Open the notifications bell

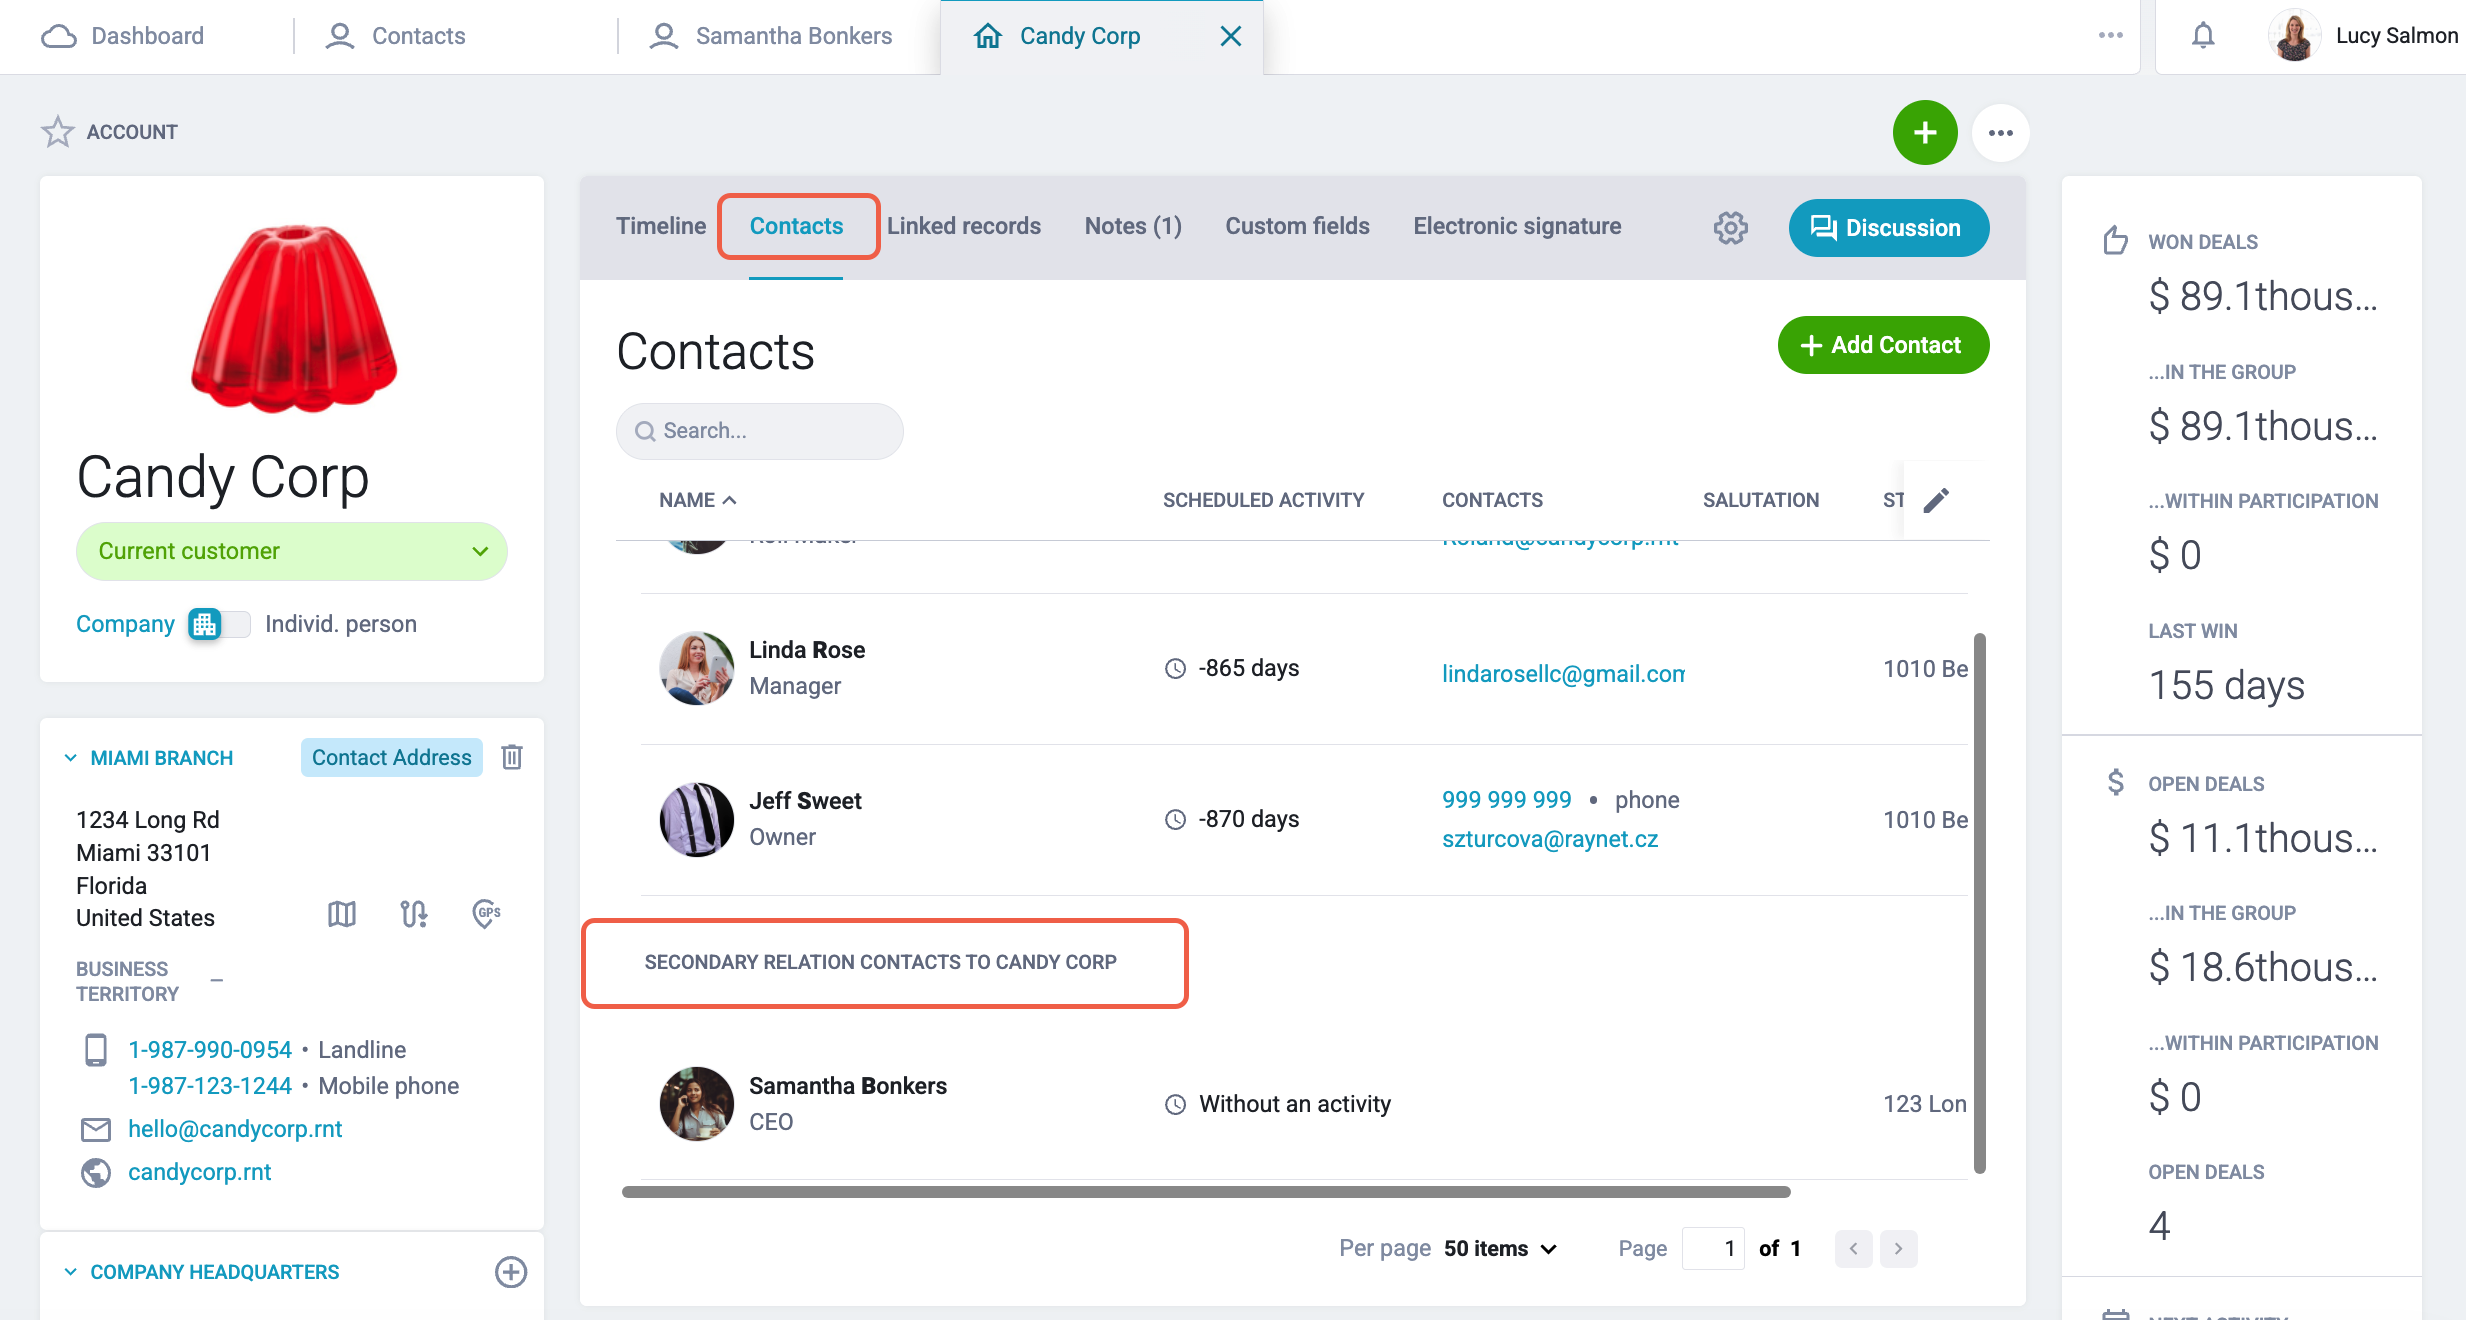2203,36
